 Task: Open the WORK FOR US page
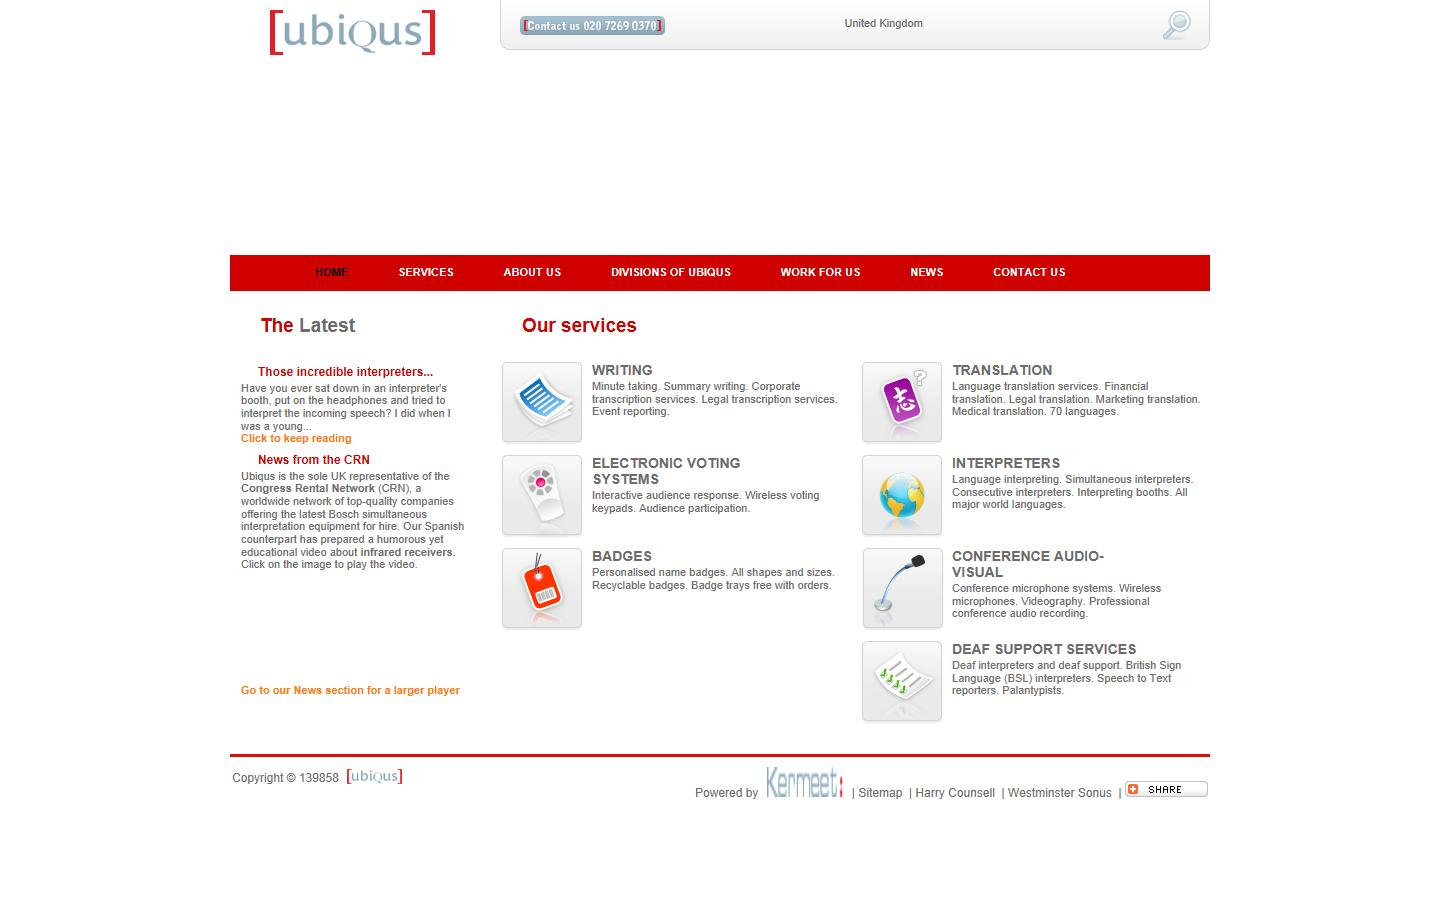[820, 272]
